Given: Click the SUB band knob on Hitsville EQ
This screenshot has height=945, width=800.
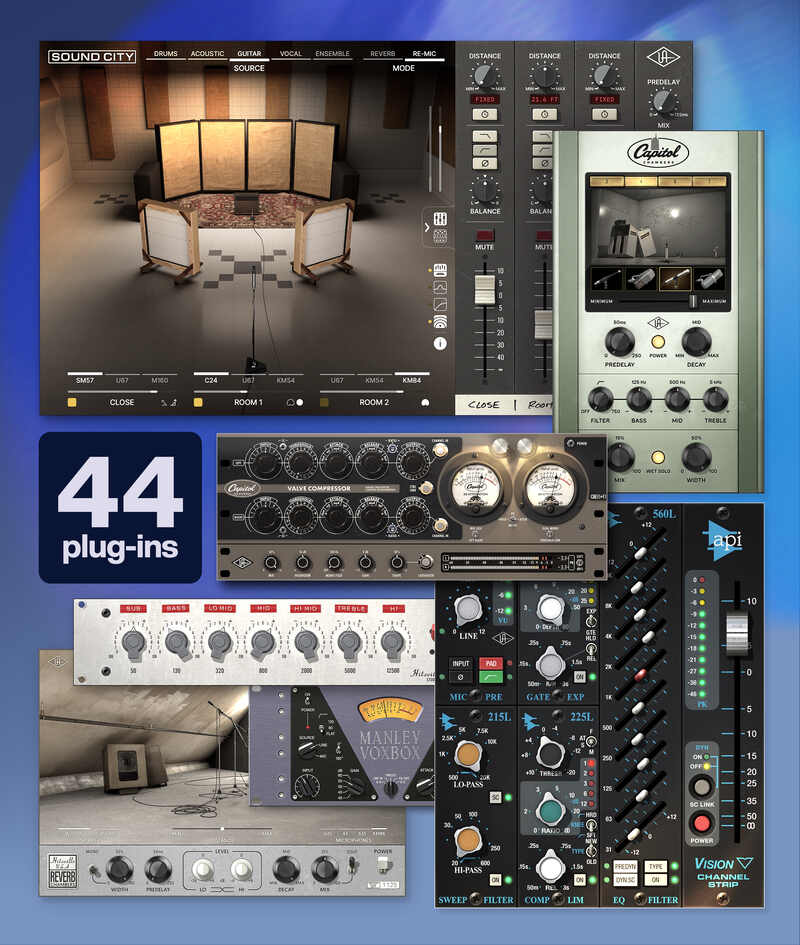Looking at the screenshot, I should 133,643.
